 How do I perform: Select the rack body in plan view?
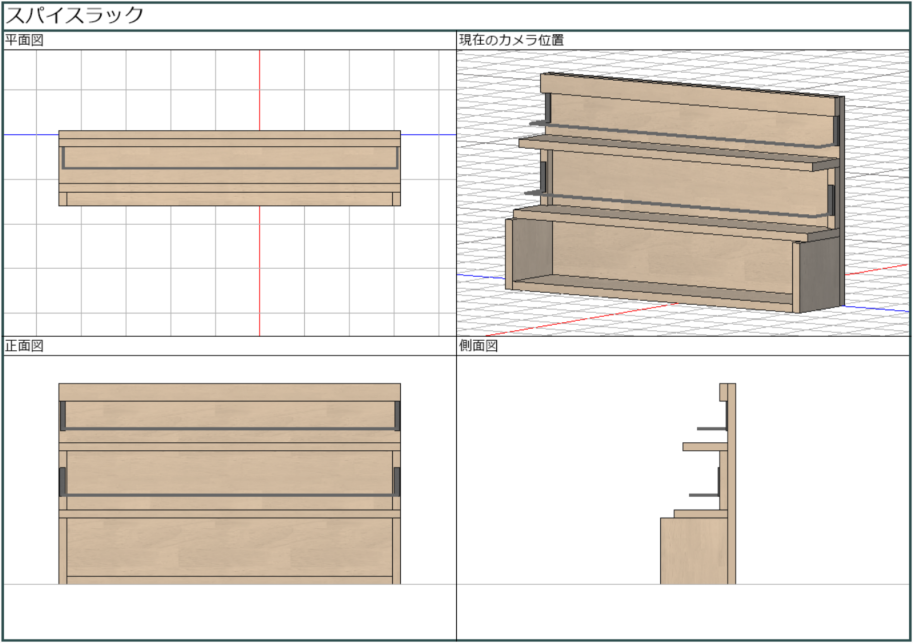coord(229,168)
